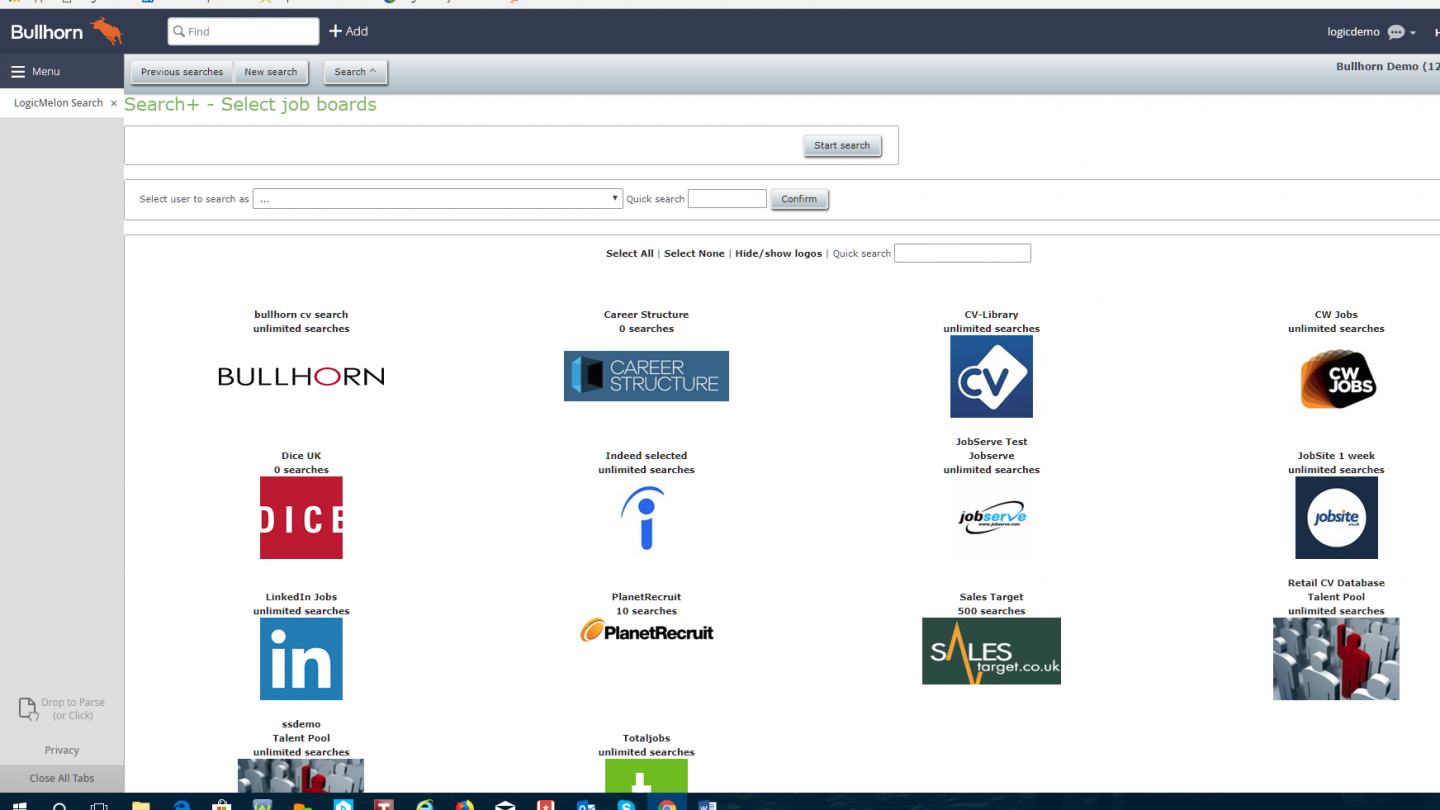This screenshot has height=810, width=1440.
Task: Open the hamburger Menu
Action: 35,72
